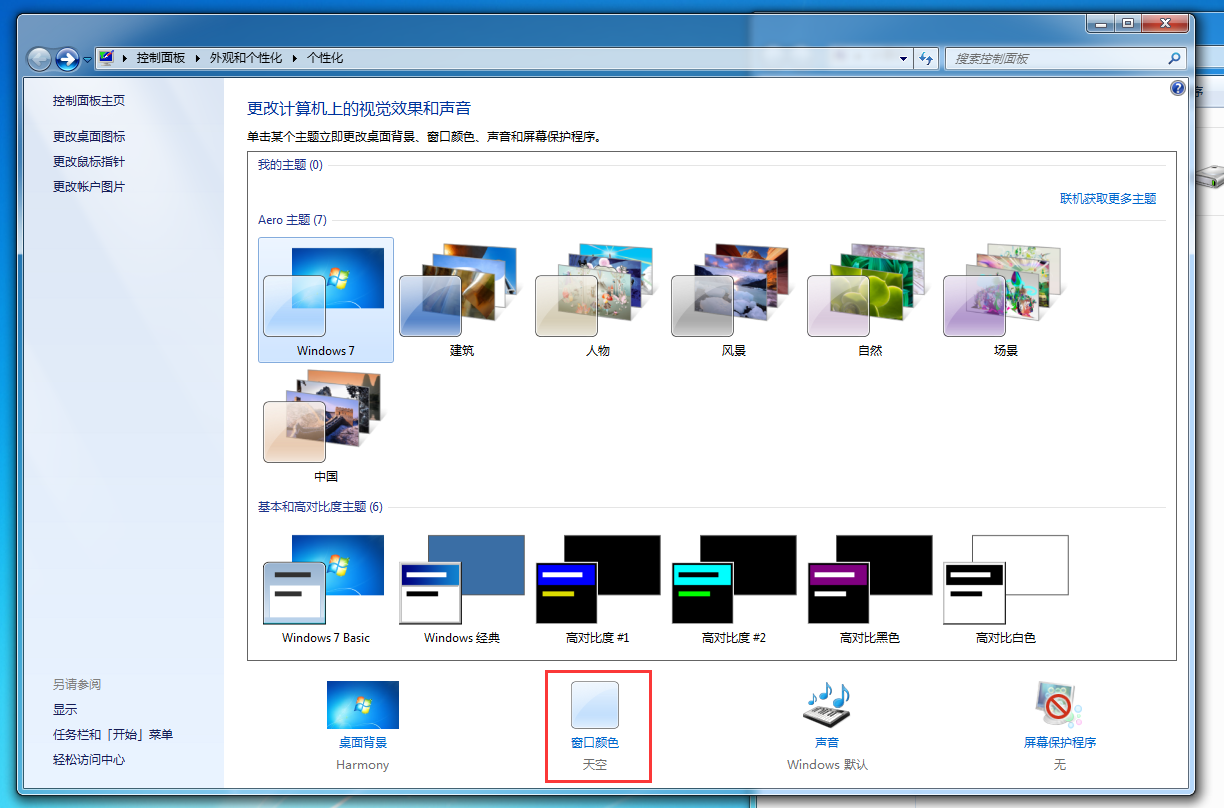Click the Back navigation arrow
This screenshot has width=1224, height=808.
pos(39,59)
